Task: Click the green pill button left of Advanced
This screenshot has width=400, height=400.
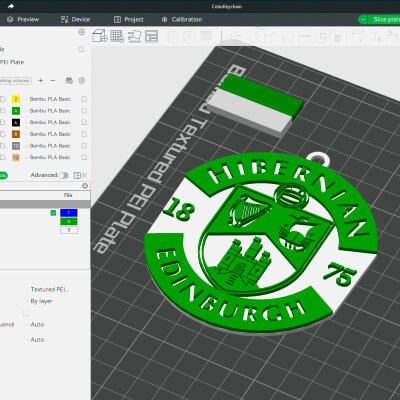Action: (3, 175)
